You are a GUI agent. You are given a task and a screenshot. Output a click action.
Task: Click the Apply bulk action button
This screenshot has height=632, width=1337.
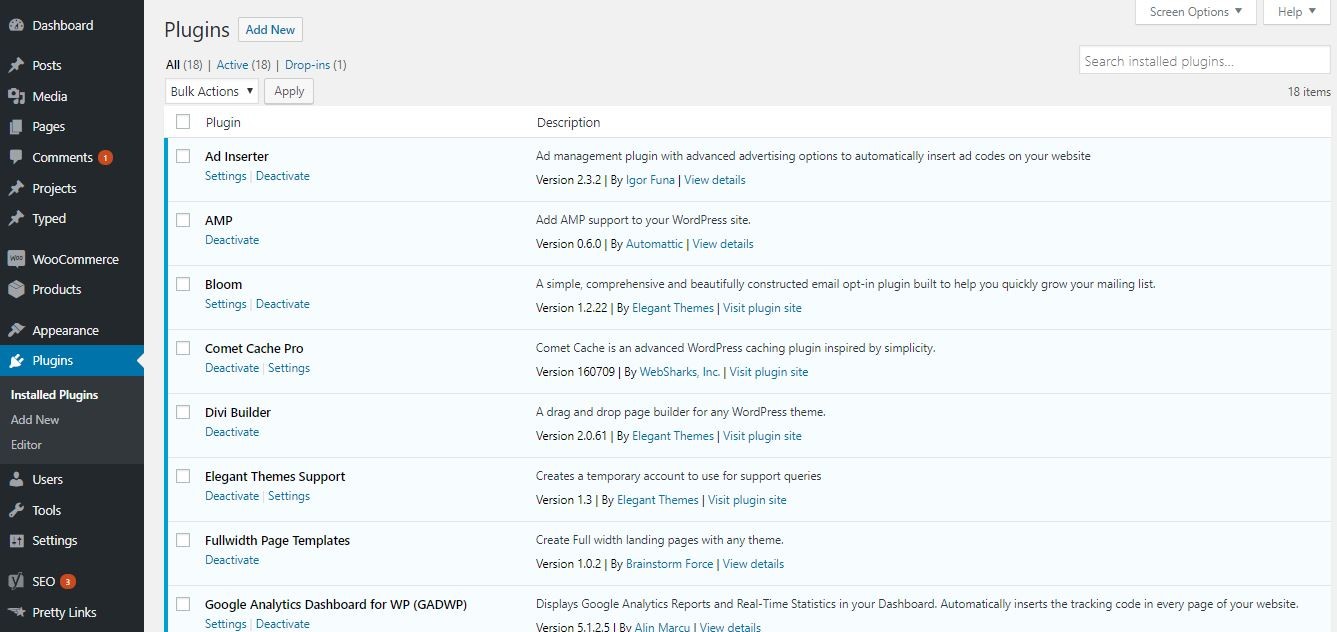[x=289, y=91]
